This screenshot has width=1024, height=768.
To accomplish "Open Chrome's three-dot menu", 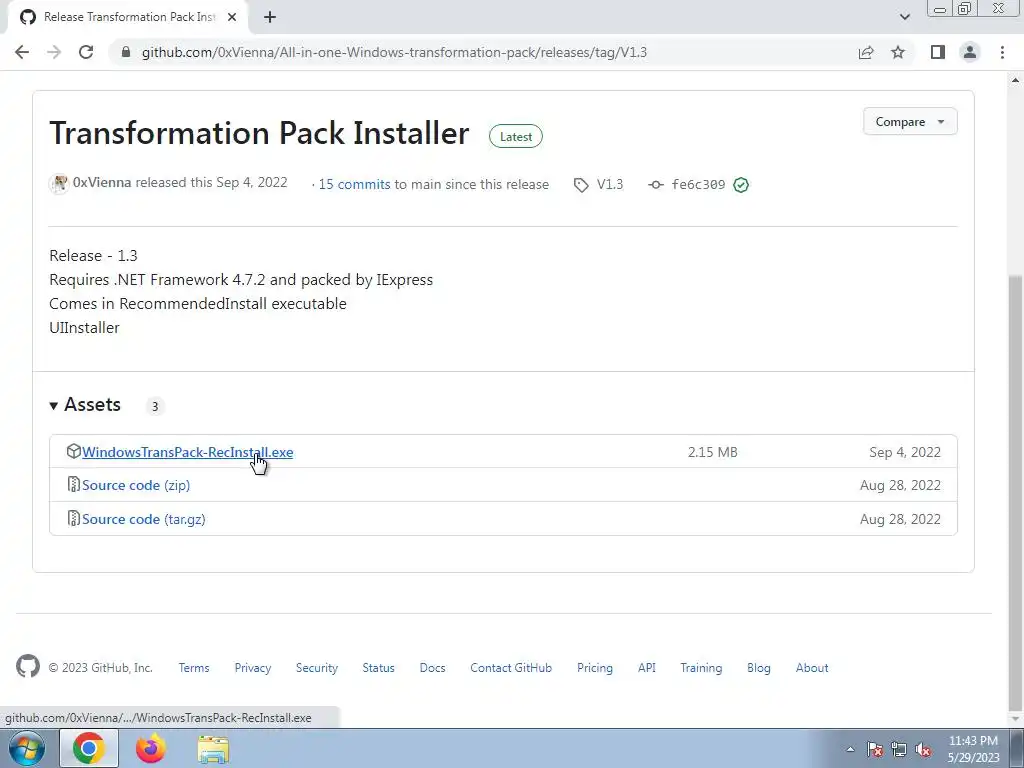I will pyautogui.click(x=1002, y=52).
